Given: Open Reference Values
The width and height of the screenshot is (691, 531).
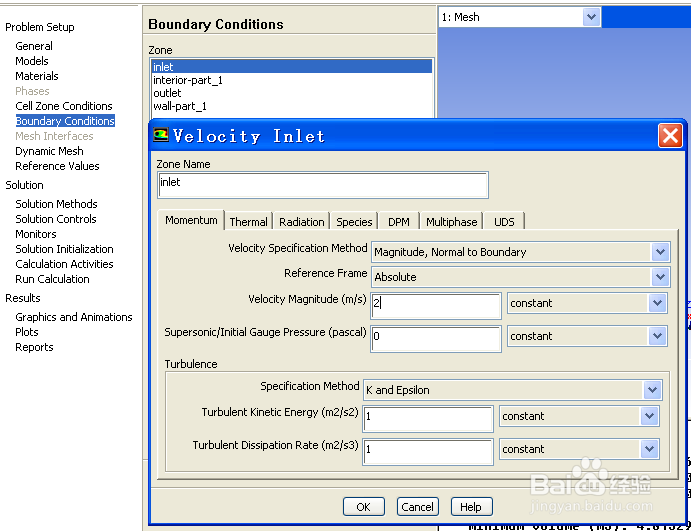Looking at the screenshot, I should click(57, 166).
